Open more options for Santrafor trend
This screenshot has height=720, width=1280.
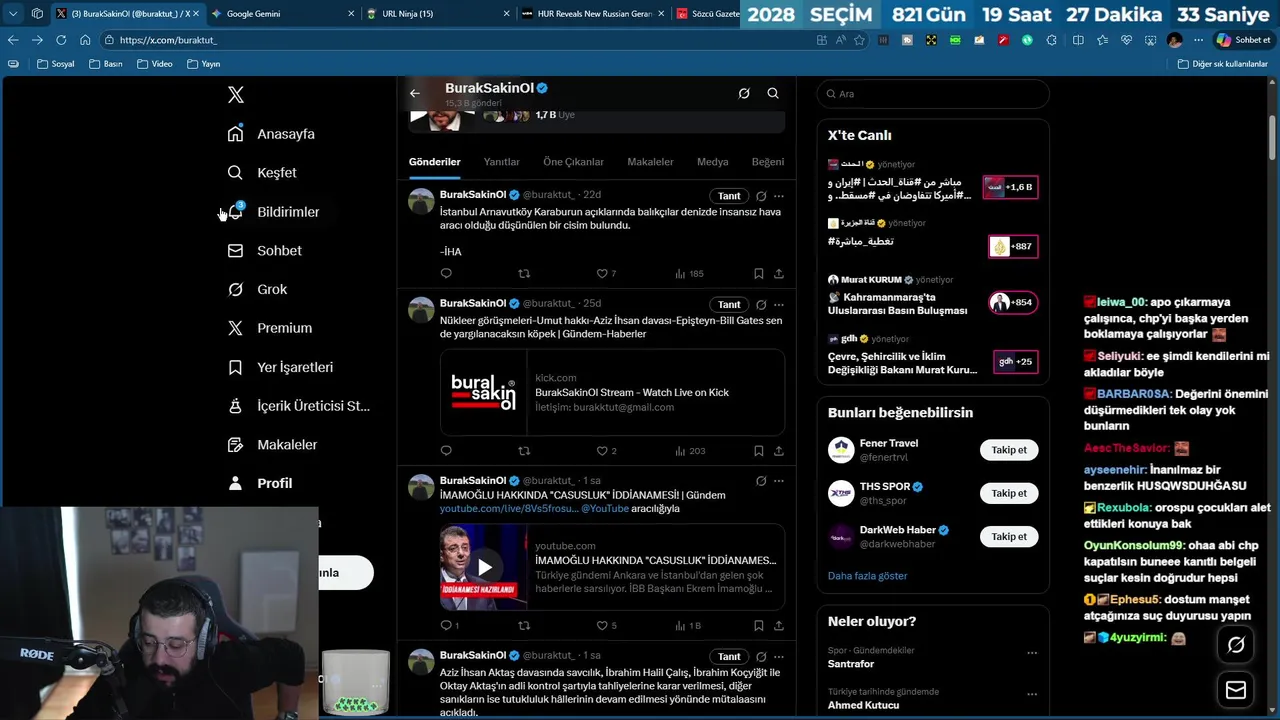coord(1031,653)
